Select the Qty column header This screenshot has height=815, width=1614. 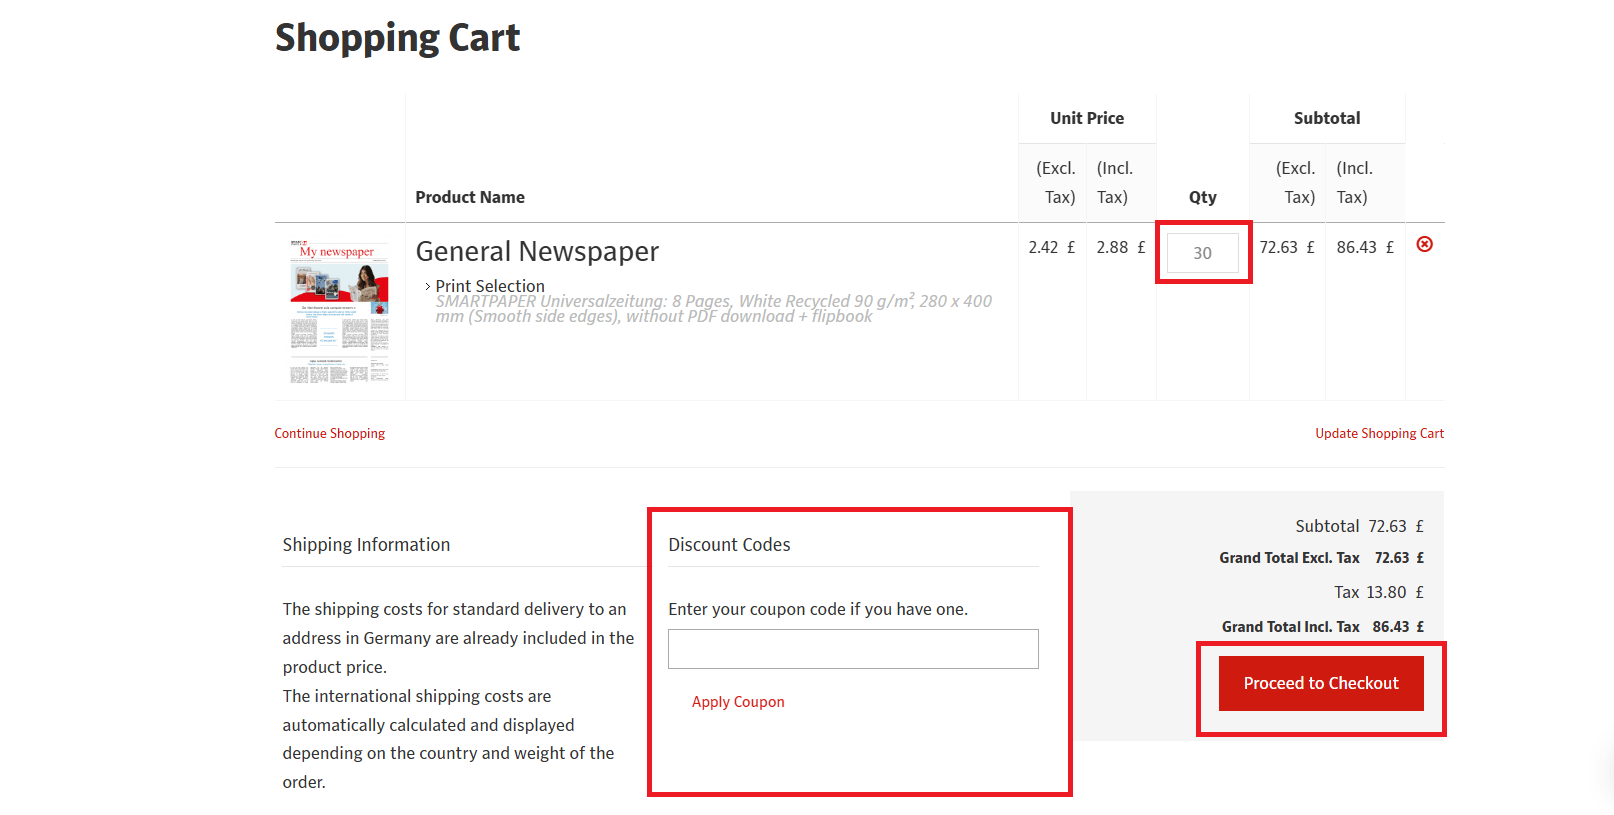coord(1203,197)
